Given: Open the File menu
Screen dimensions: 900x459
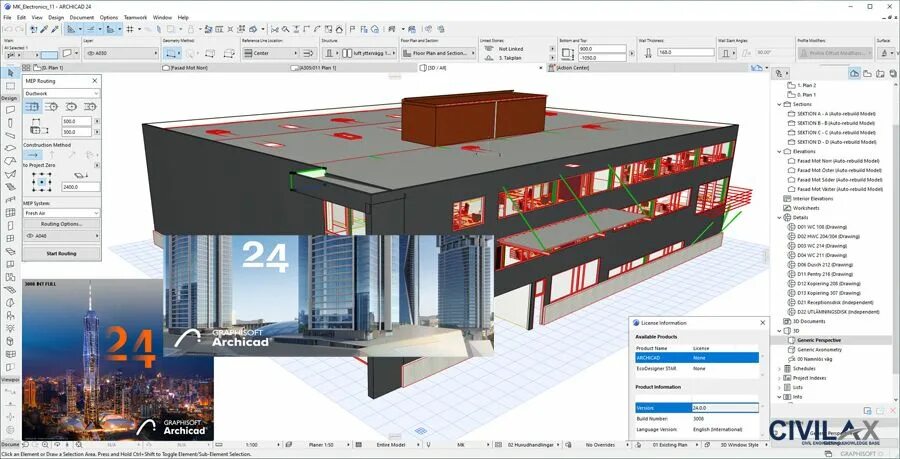Looking at the screenshot, I should 7,18.
